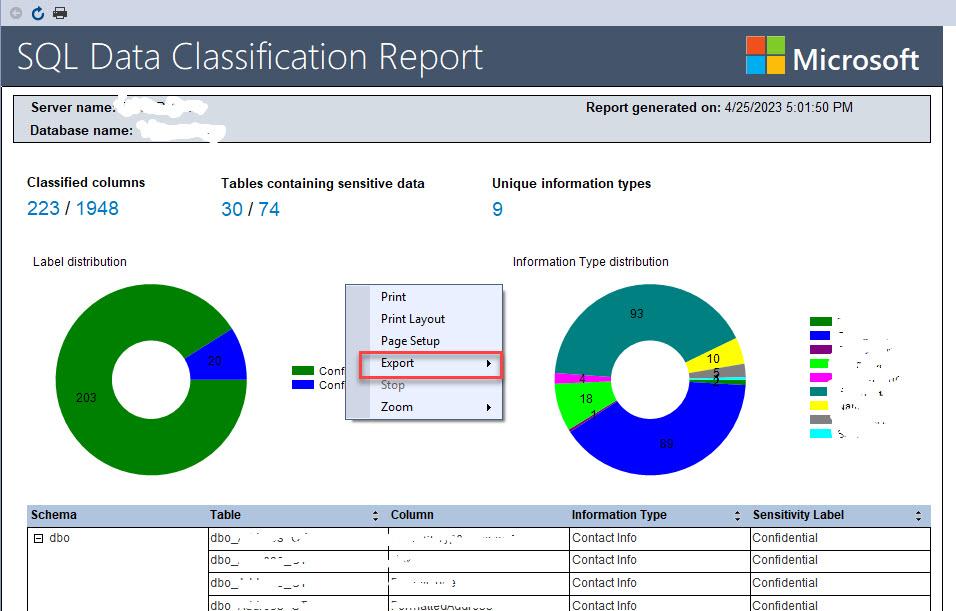
Task: Choose Print from the context menu
Action: click(x=393, y=297)
